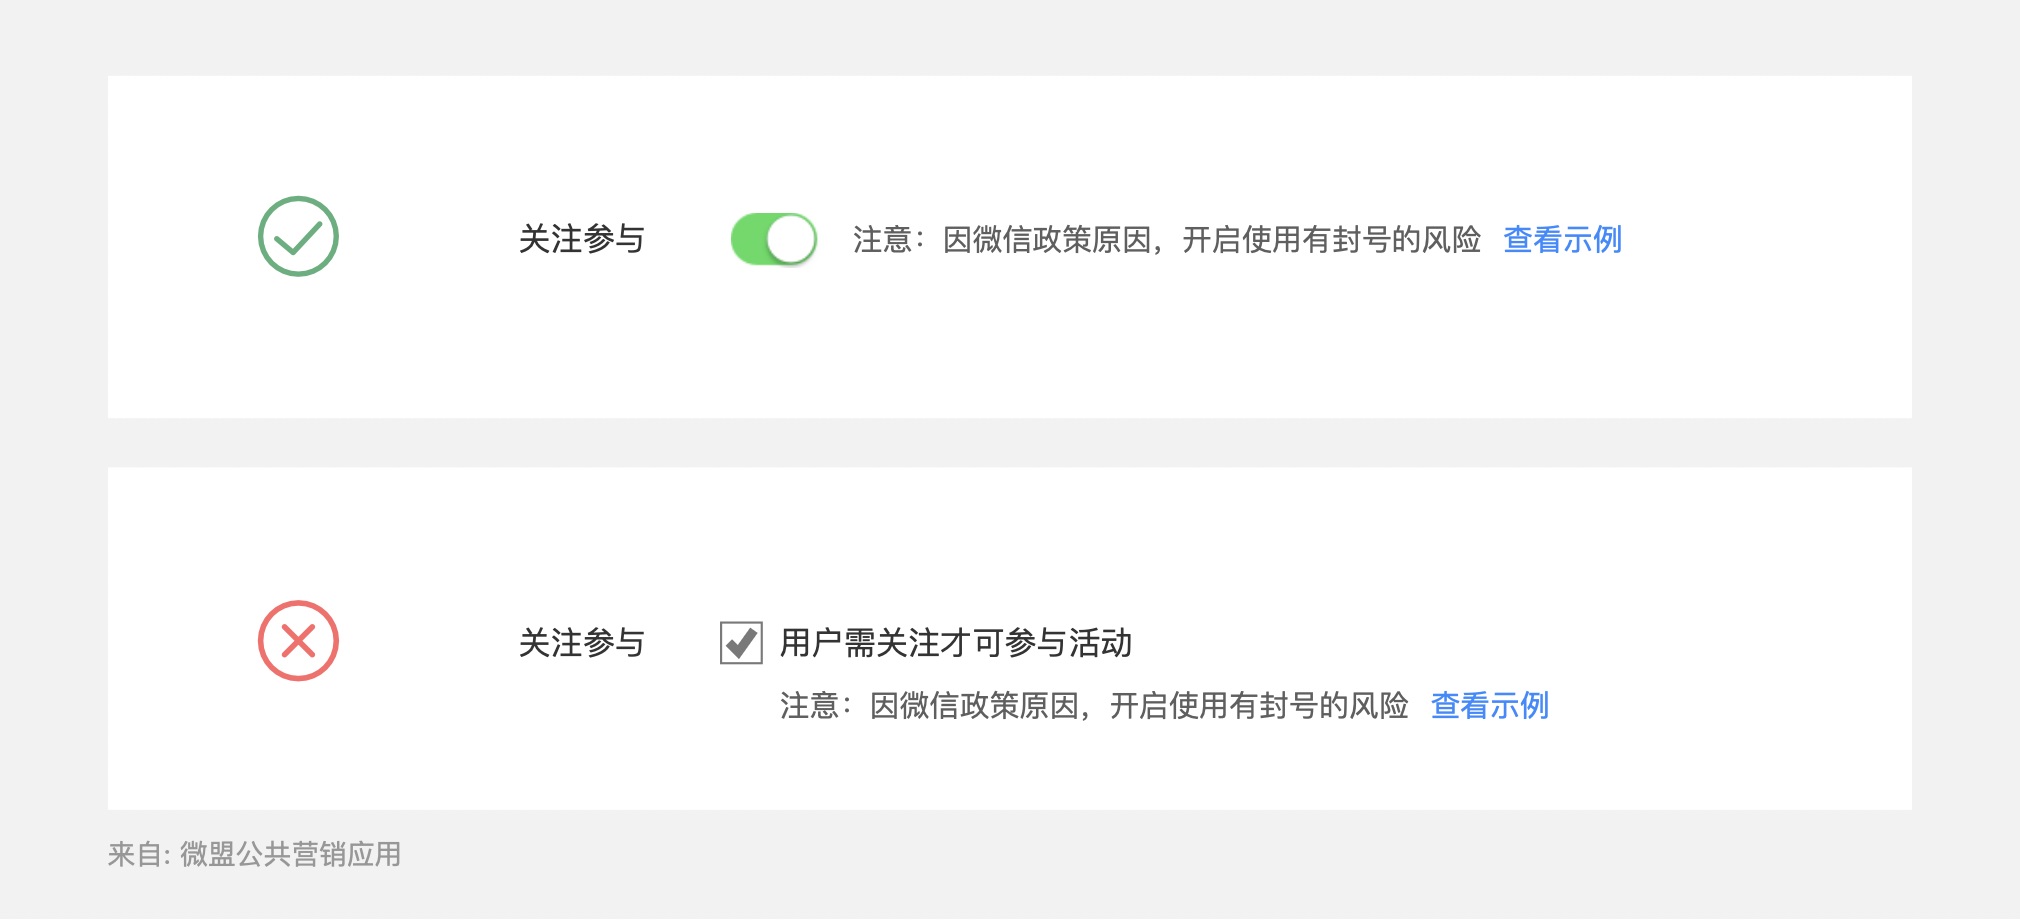Click the gray tick mark inside the checkbox

(741, 642)
